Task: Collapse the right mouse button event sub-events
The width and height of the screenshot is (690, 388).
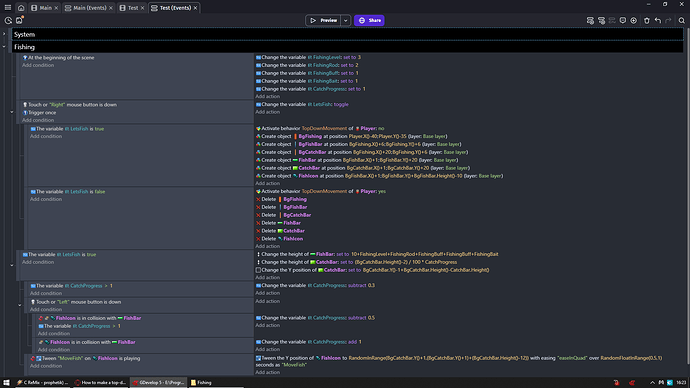Action: (12, 112)
